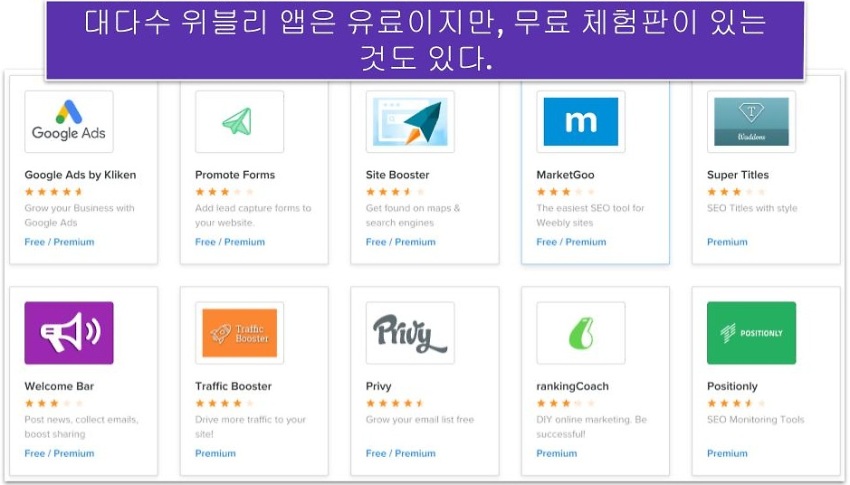The height and width of the screenshot is (485, 850).
Task: Select the Site Booster title
Action: point(397,175)
